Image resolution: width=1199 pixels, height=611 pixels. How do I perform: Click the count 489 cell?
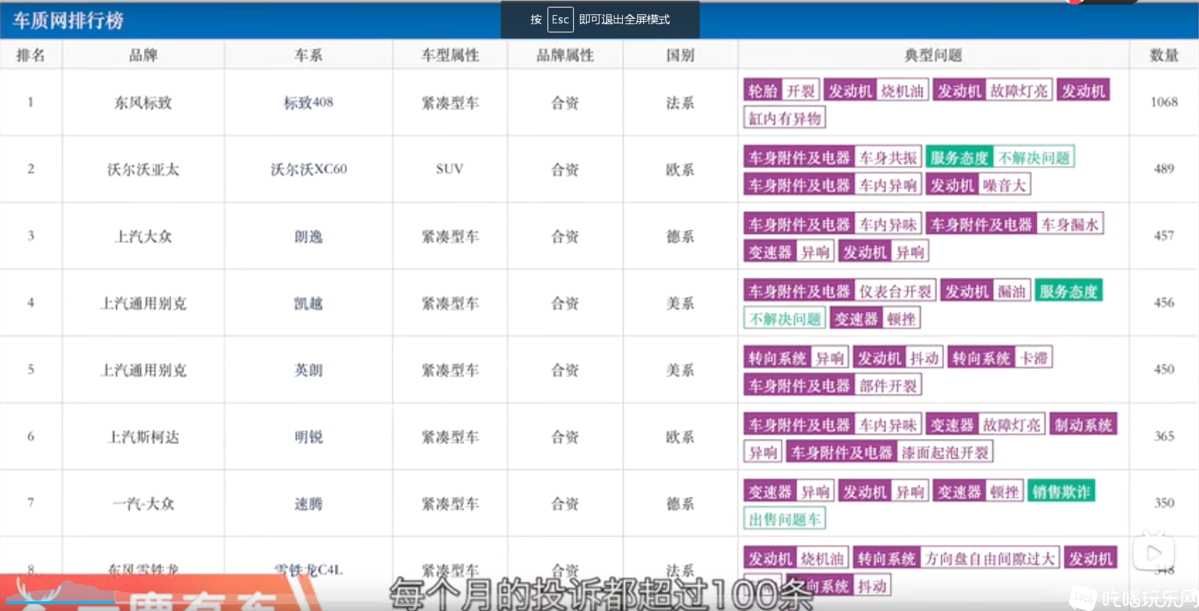click(1164, 169)
